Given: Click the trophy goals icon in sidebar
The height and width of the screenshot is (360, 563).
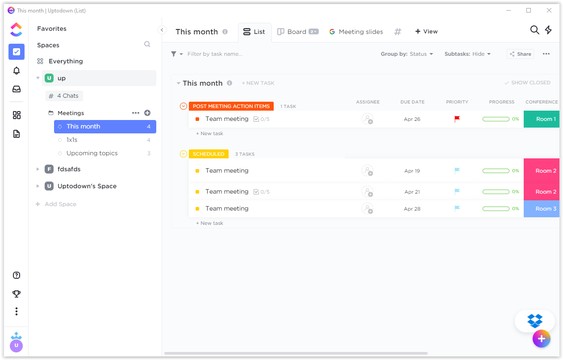Looking at the screenshot, I should tap(17, 294).
